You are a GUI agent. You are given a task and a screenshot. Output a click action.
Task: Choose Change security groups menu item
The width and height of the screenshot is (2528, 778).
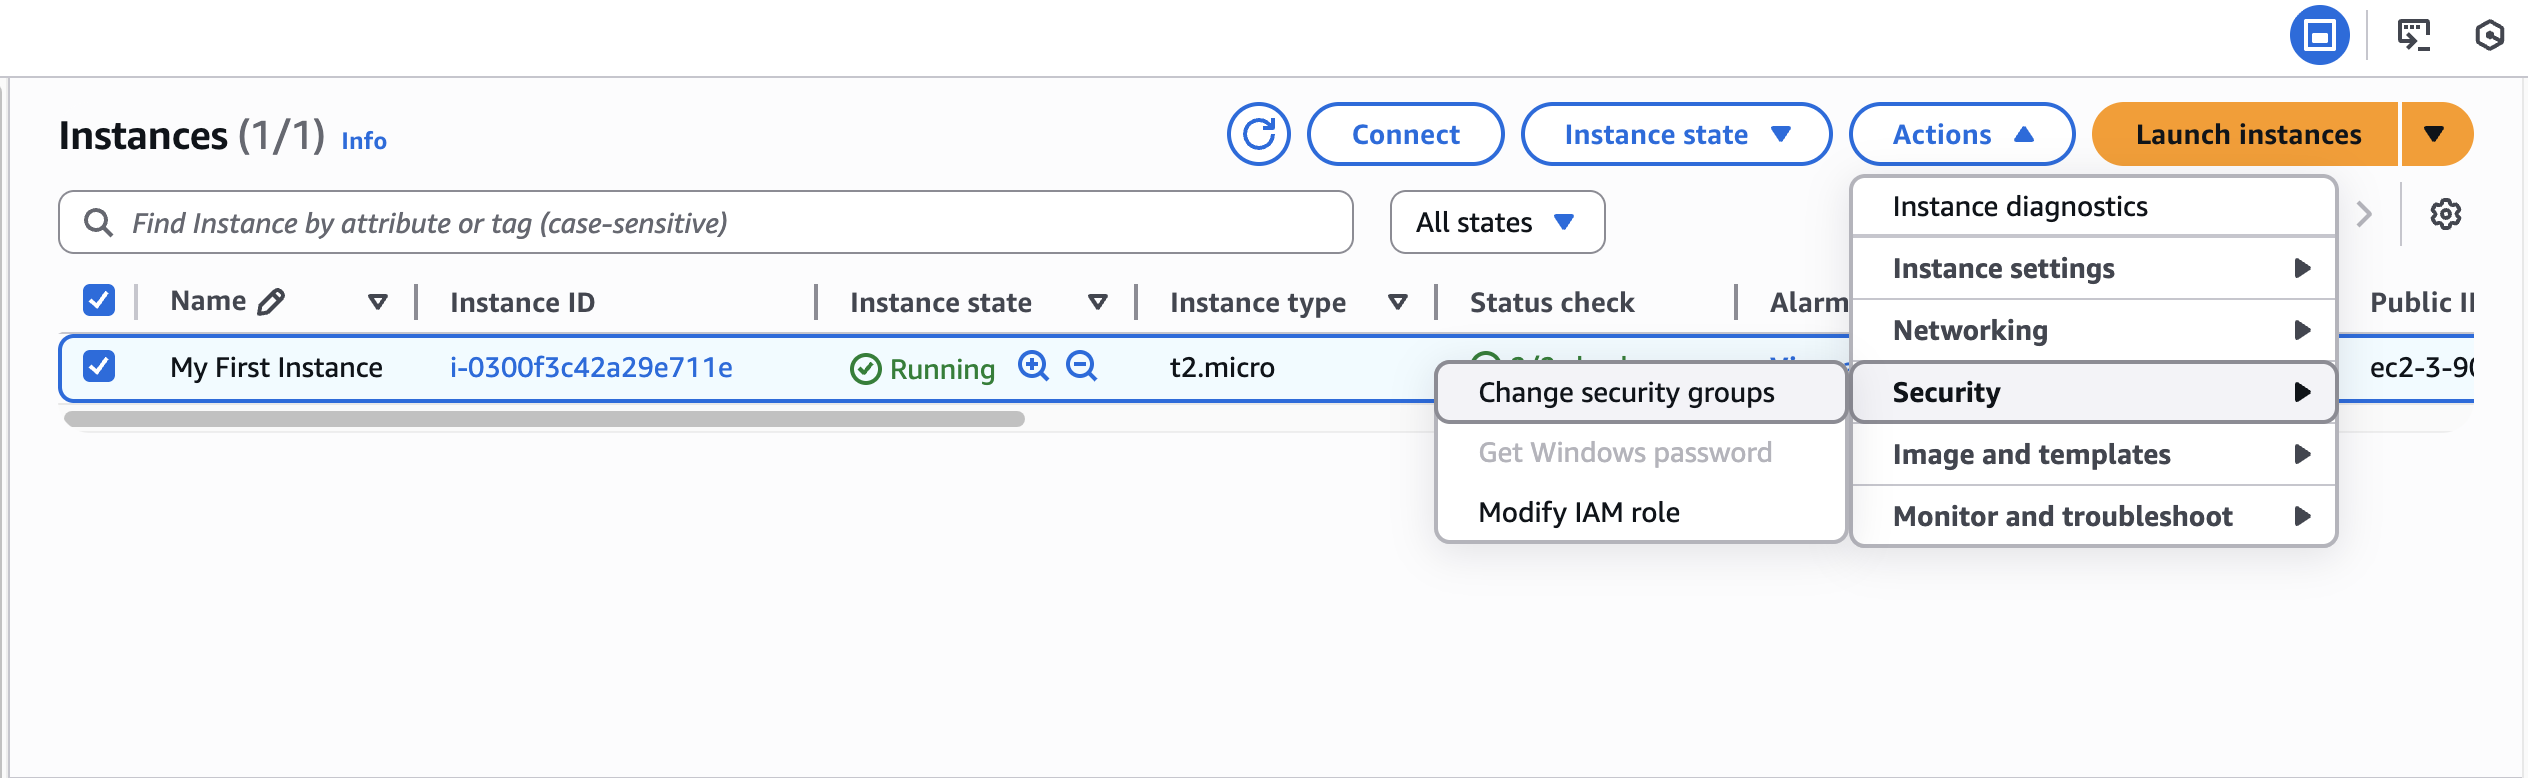(x=1626, y=392)
